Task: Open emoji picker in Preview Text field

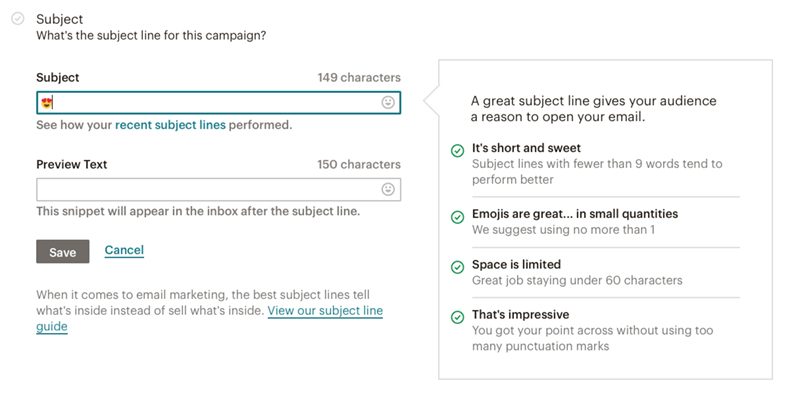Action: point(388,189)
